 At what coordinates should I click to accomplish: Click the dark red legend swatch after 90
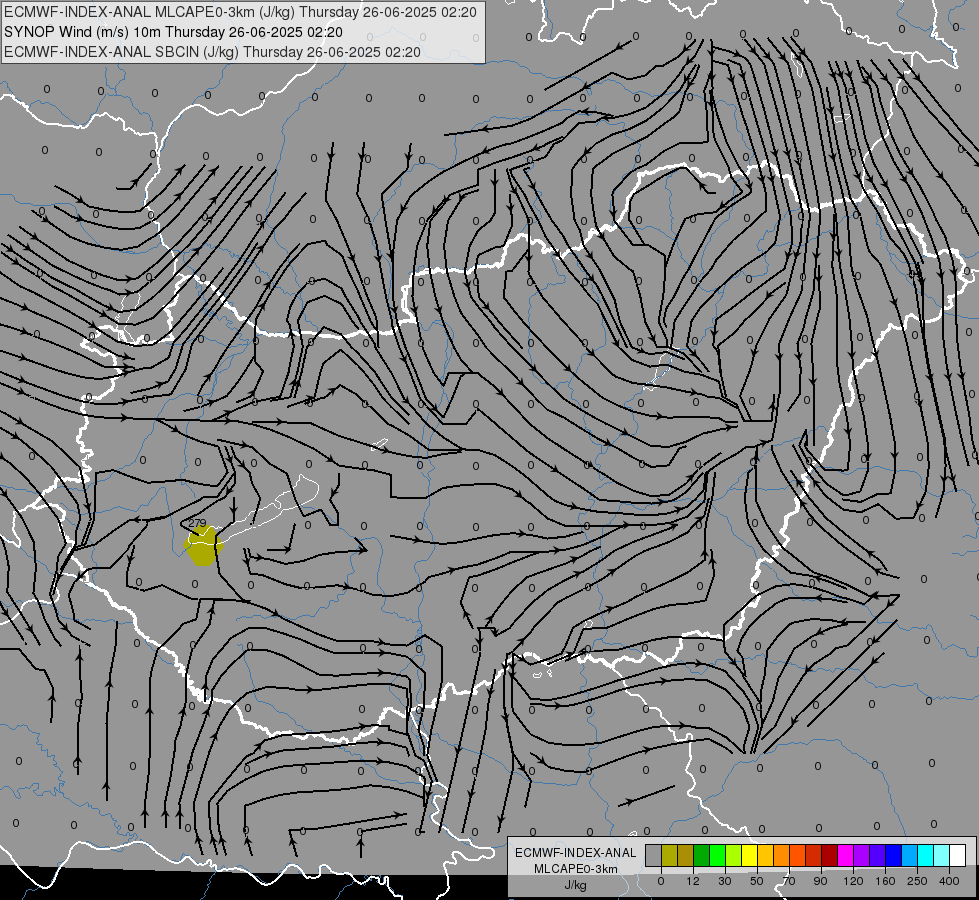830,855
